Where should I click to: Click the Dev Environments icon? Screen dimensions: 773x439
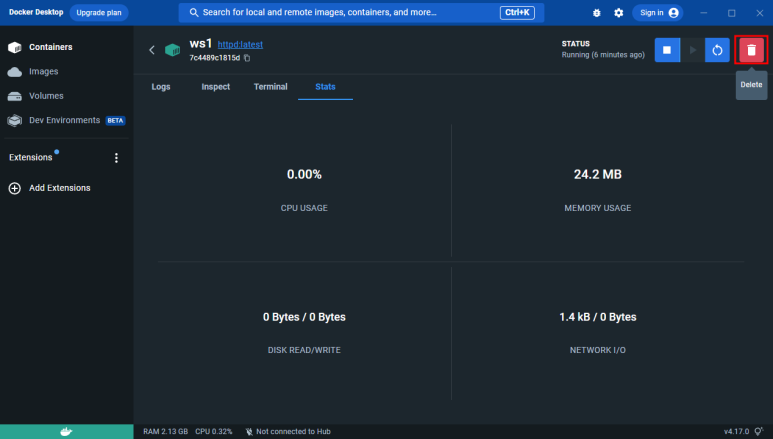(15, 120)
